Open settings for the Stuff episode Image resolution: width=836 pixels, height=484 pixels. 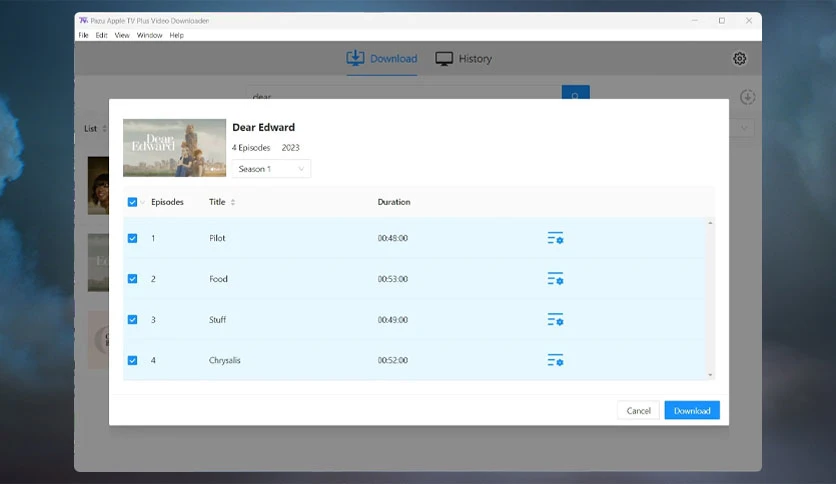click(555, 320)
